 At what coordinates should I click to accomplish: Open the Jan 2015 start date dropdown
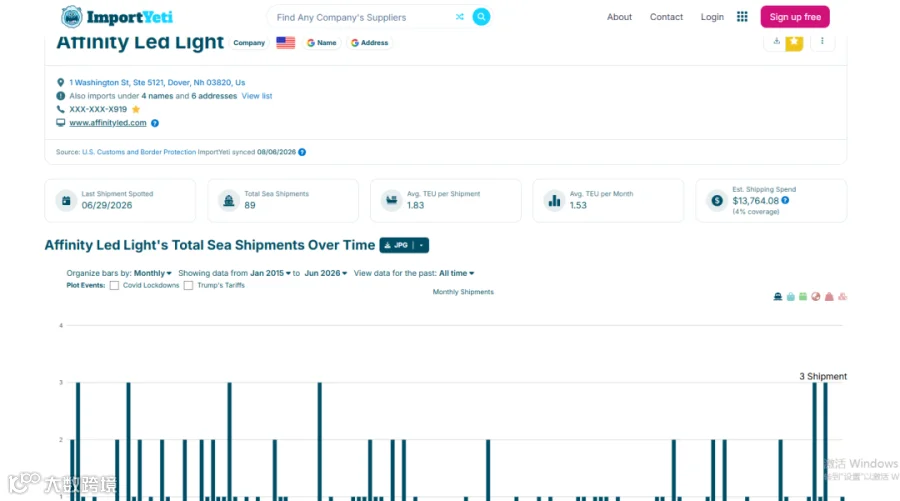[x=270, y=273]
